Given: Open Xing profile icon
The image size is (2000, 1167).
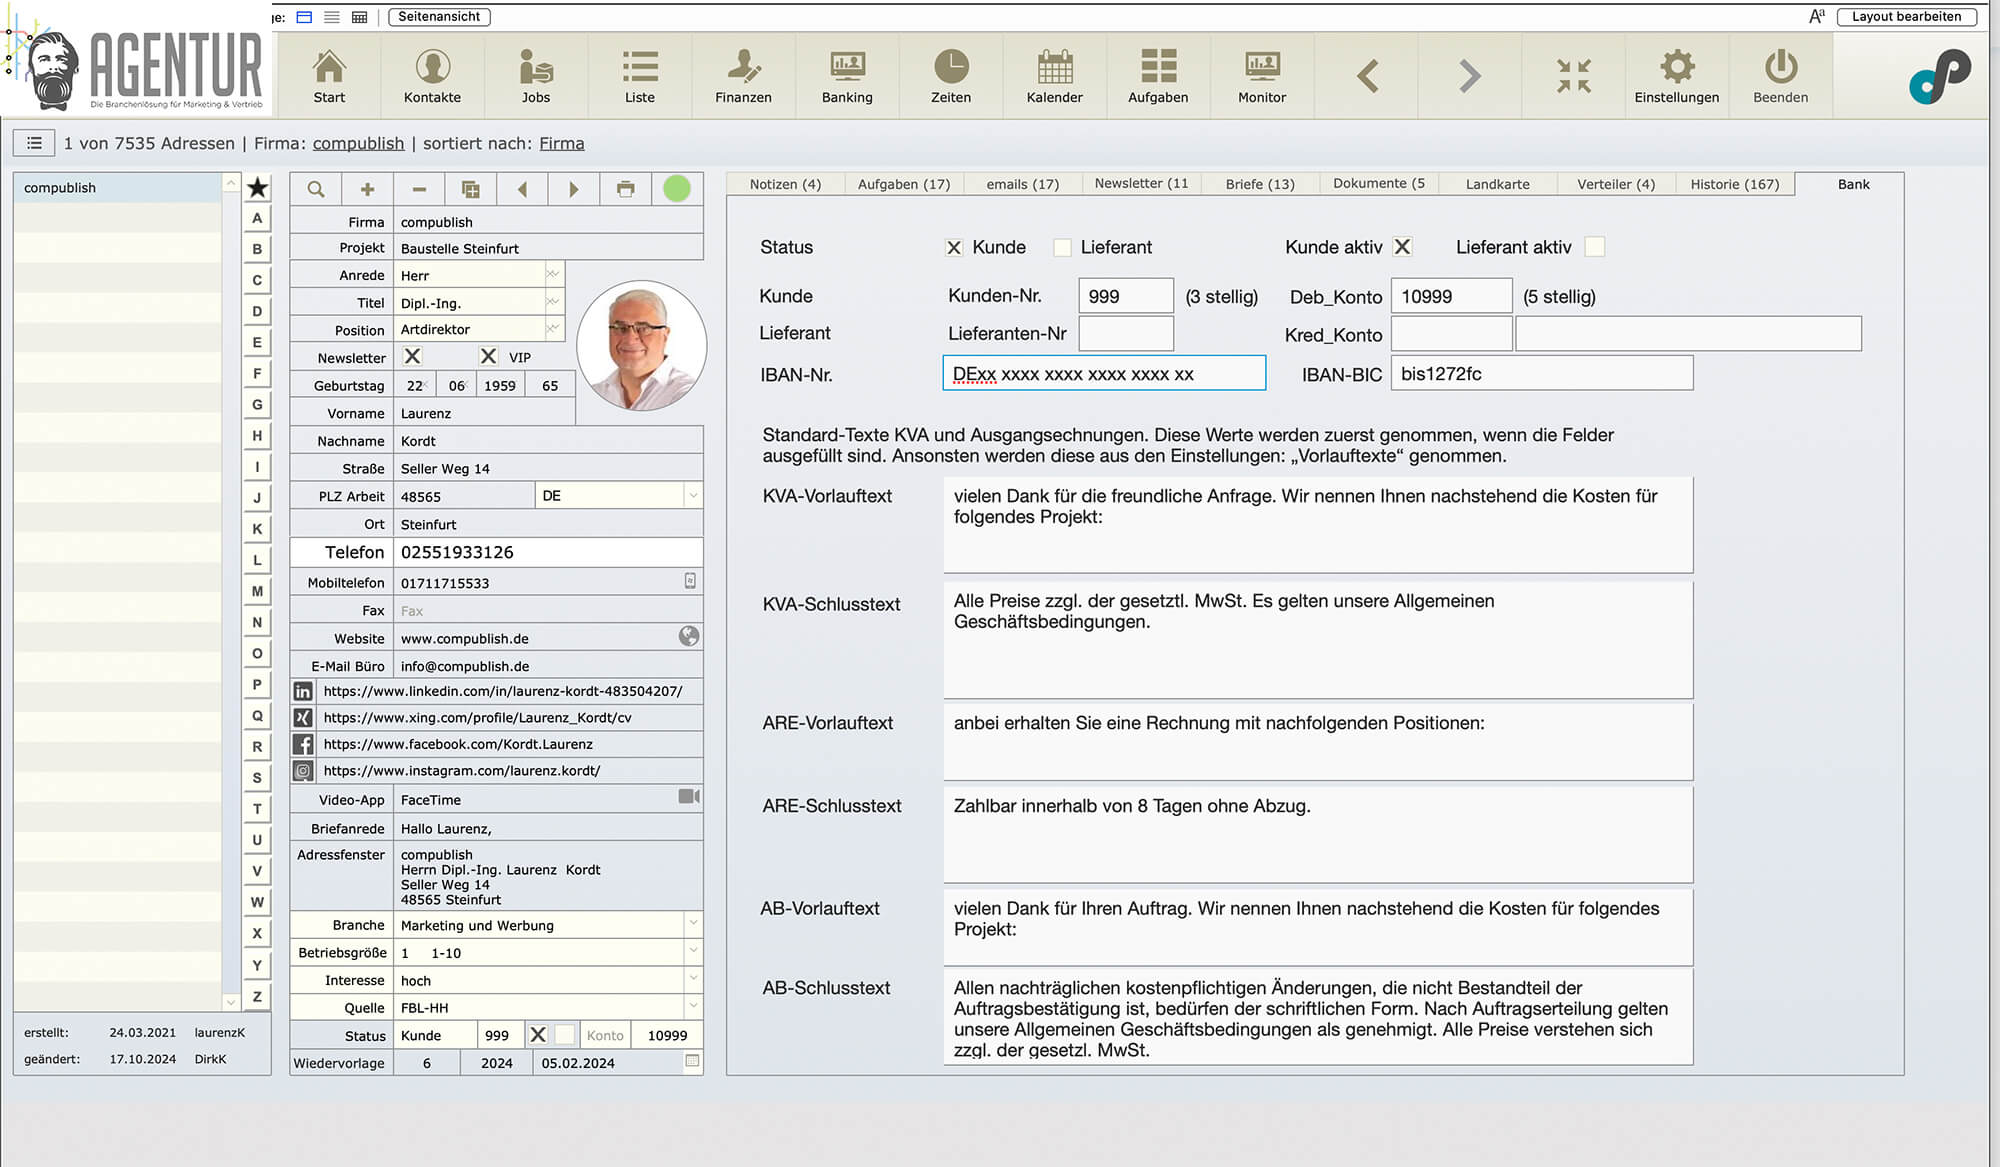Looking at the screenshot, I should (x=303, y=718).
